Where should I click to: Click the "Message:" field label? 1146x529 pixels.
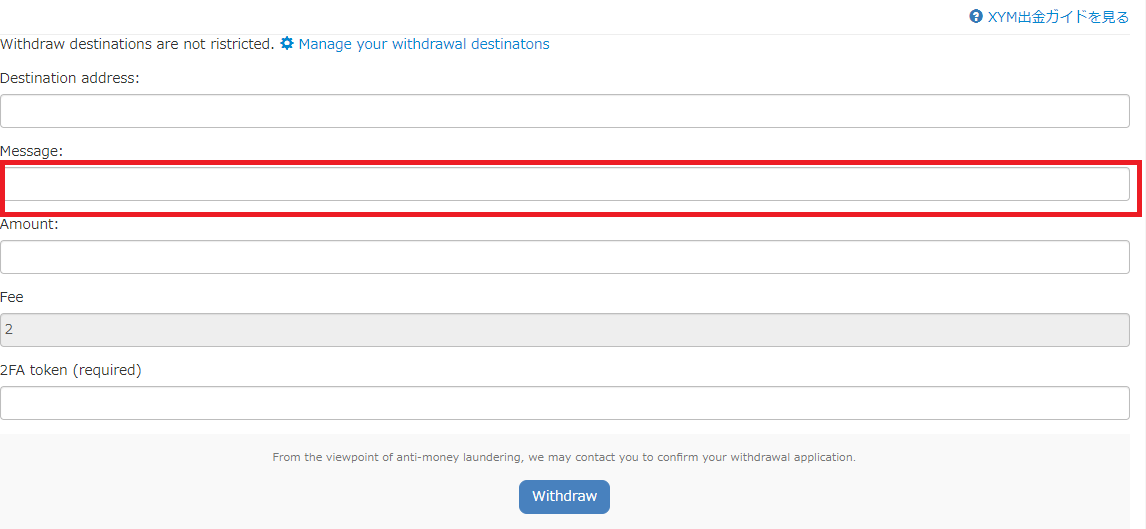coord(31,151)
